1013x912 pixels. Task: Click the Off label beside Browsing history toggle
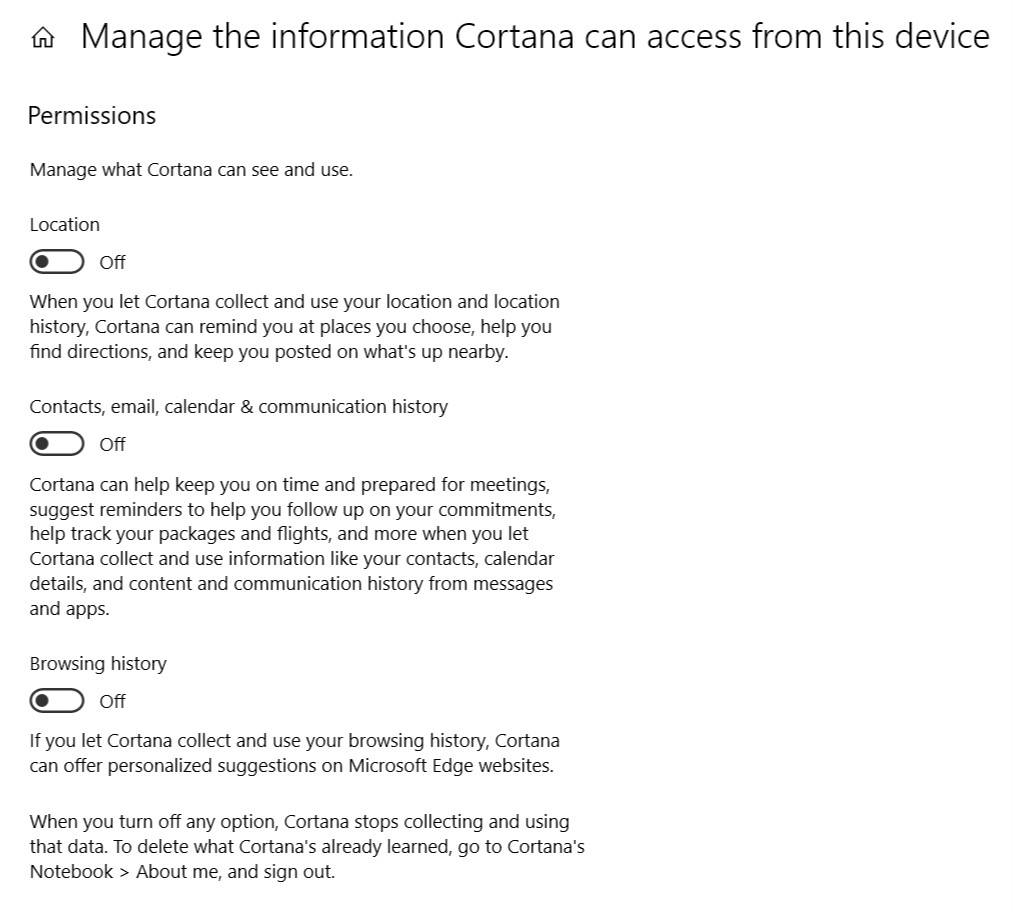click(x=112, y=702)
